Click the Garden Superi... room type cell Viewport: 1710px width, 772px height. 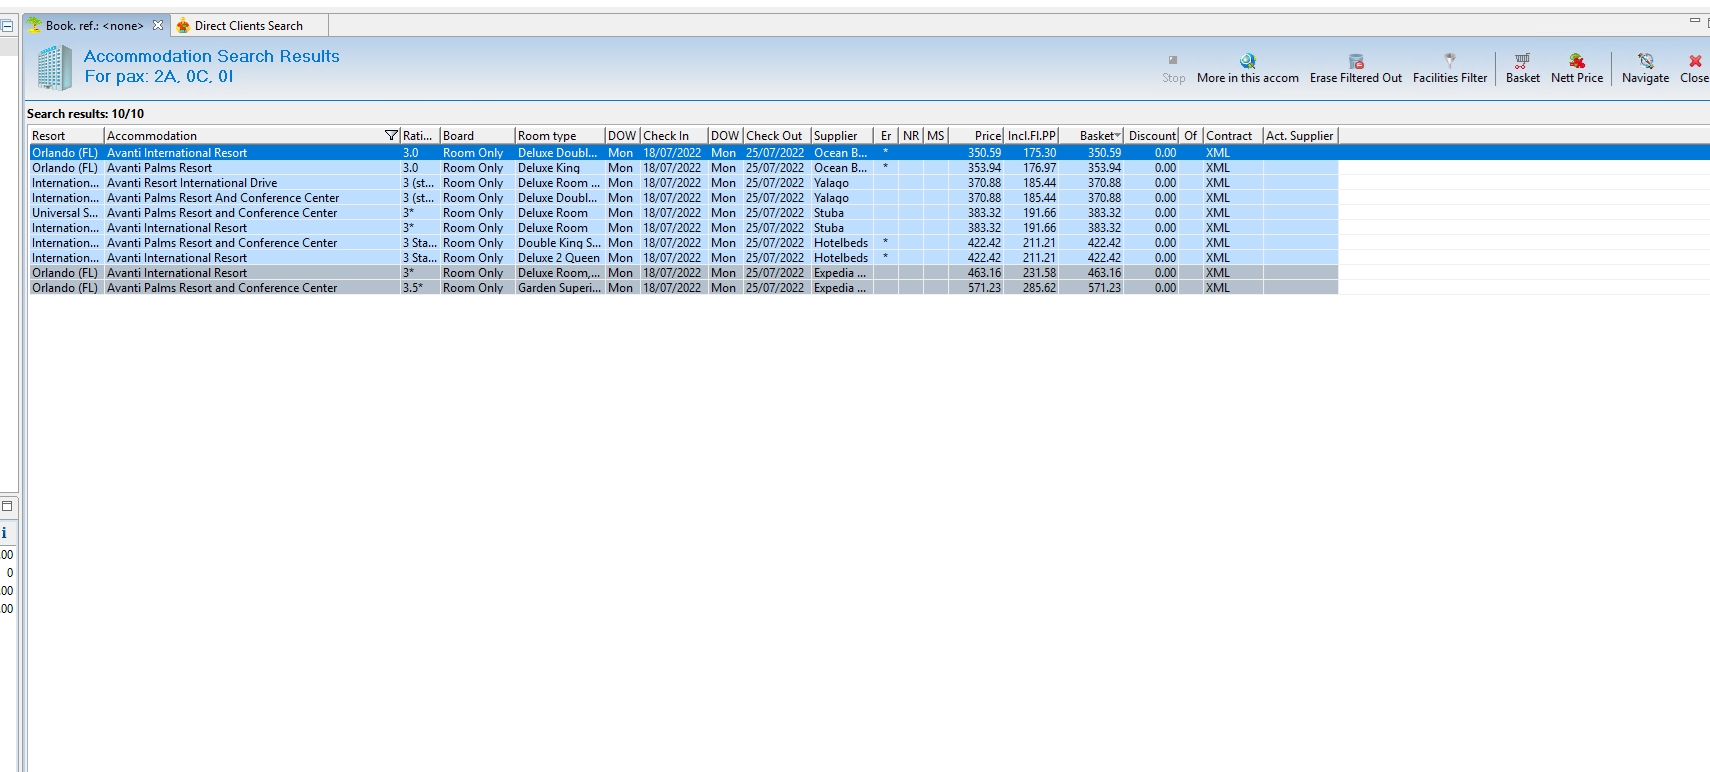(559, 288)
